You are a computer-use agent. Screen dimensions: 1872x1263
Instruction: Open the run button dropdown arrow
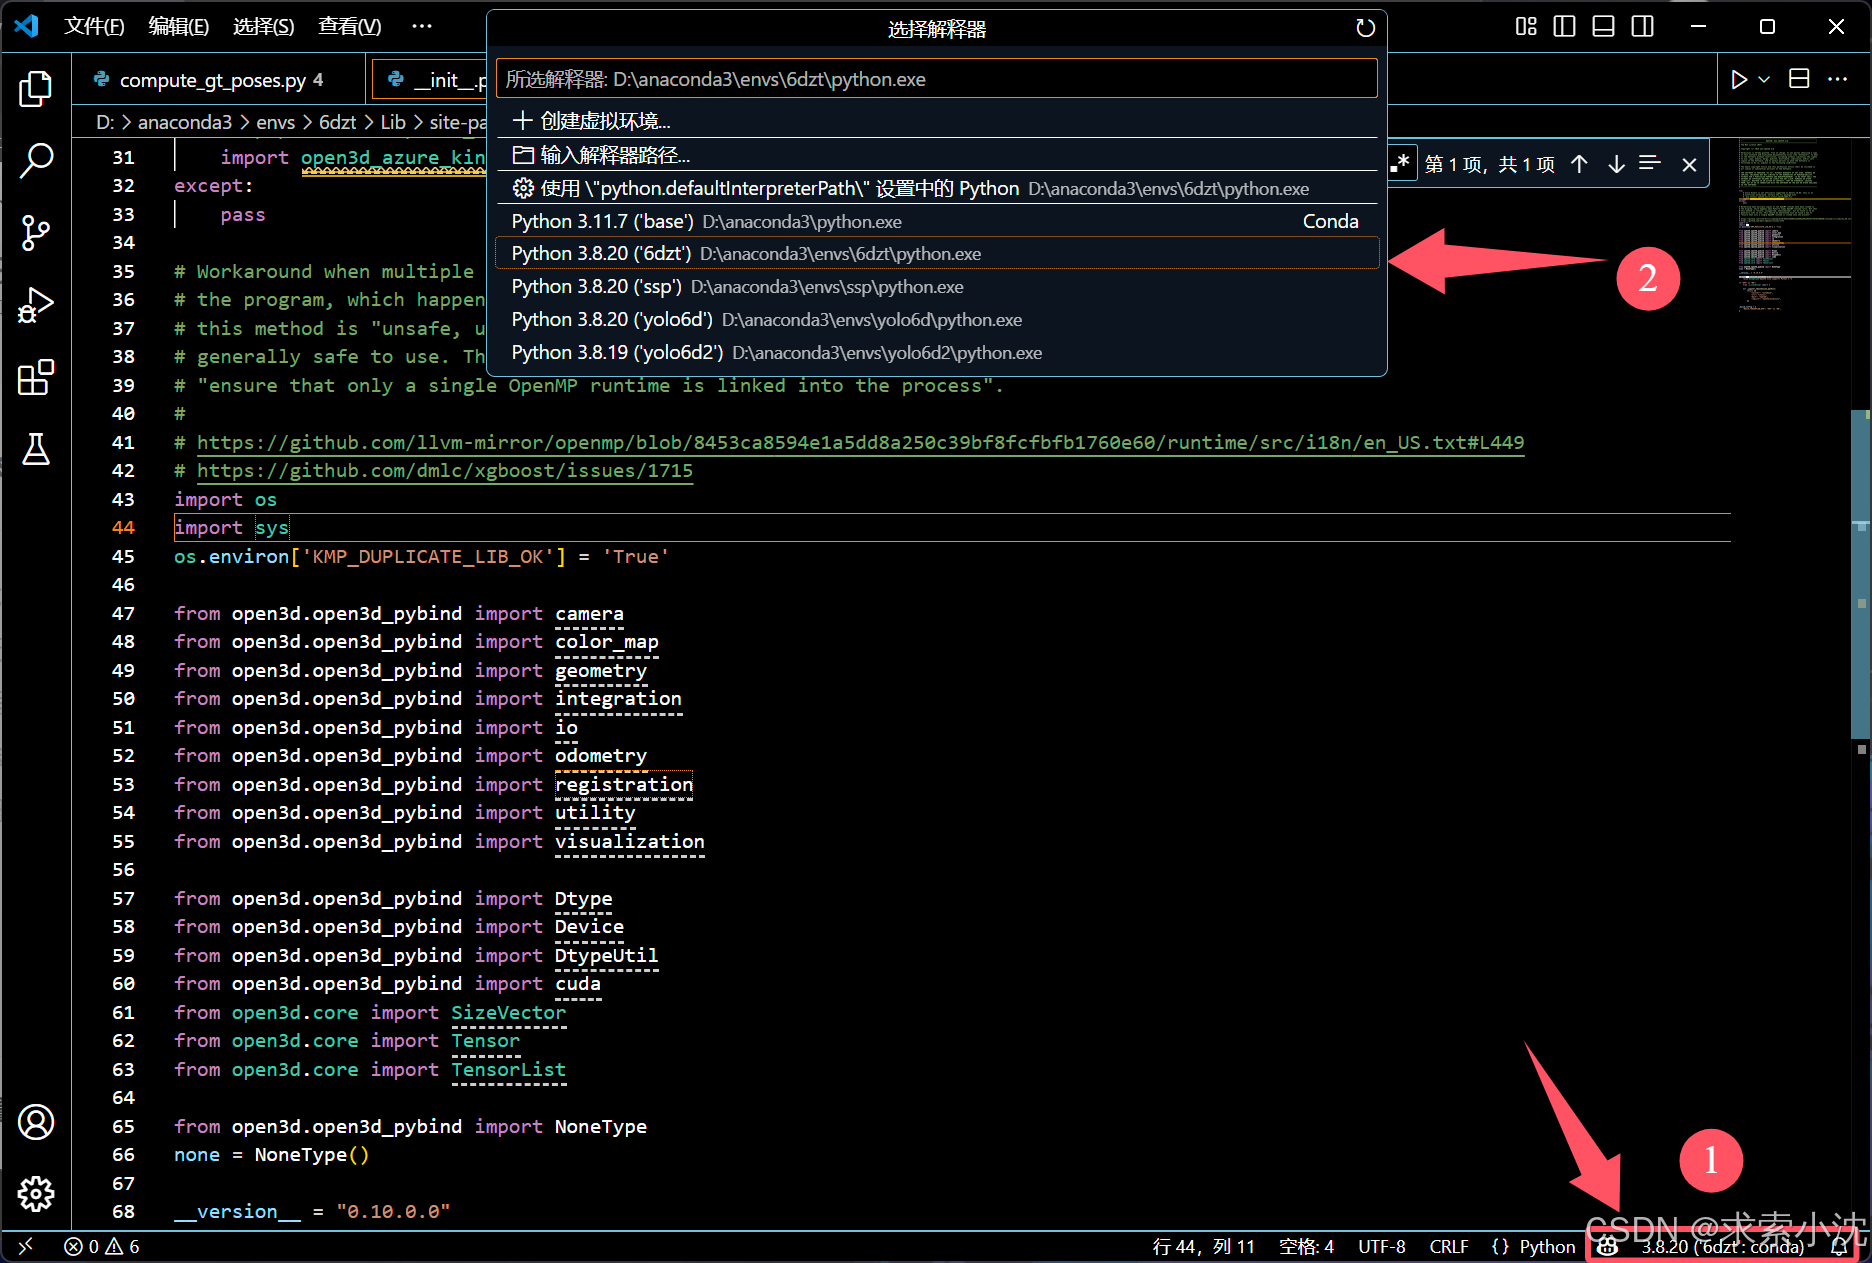pyautogui.click(x=1762, y=78)
